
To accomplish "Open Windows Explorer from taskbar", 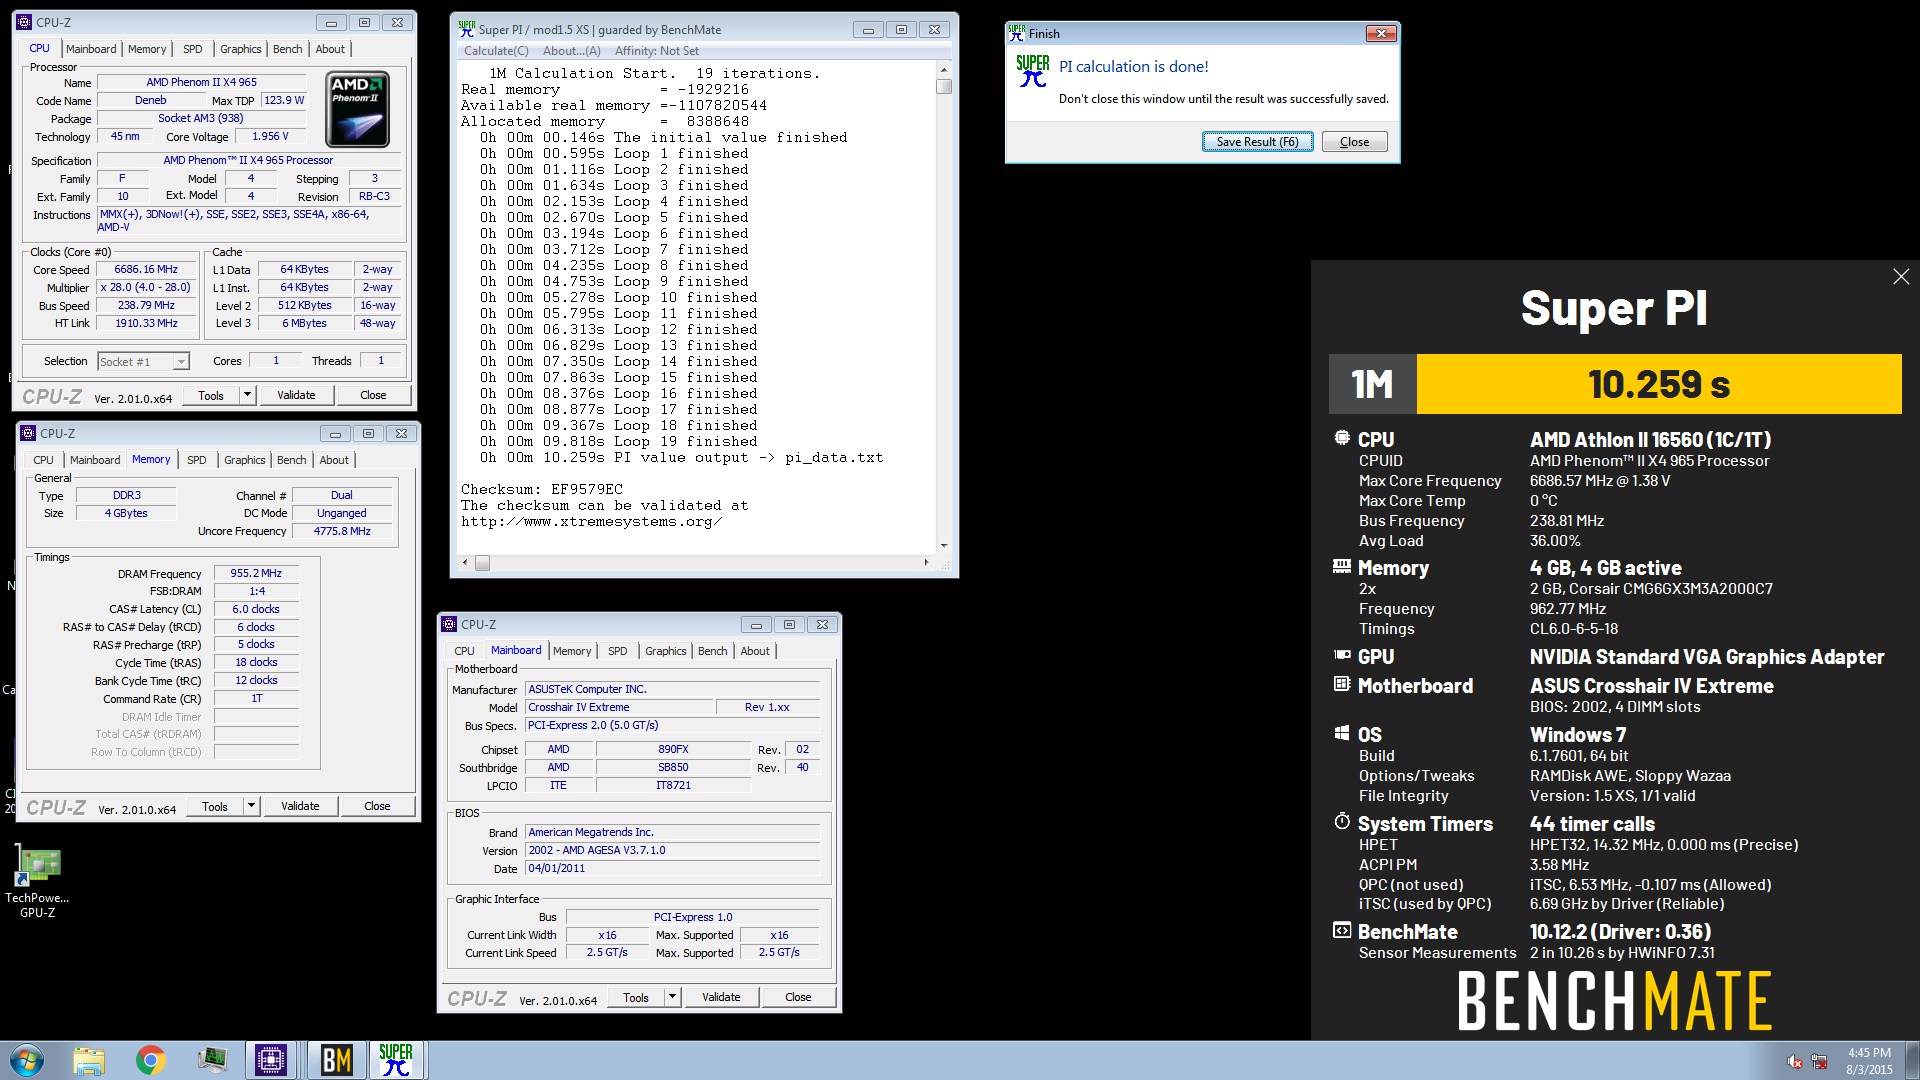I will coord(89,1060).
